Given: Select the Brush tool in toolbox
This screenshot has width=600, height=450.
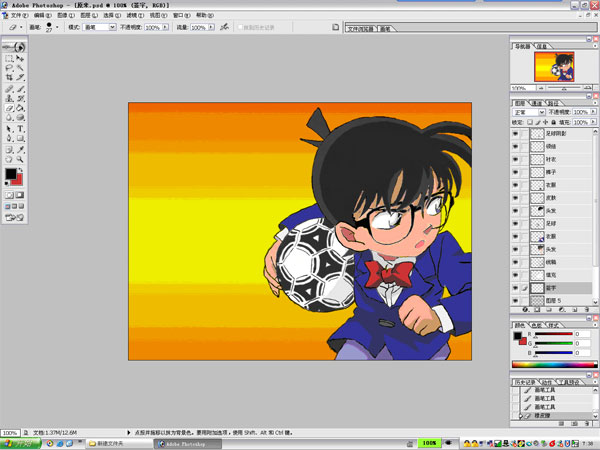Looking at the screenshot, I should tap(20, 89).
